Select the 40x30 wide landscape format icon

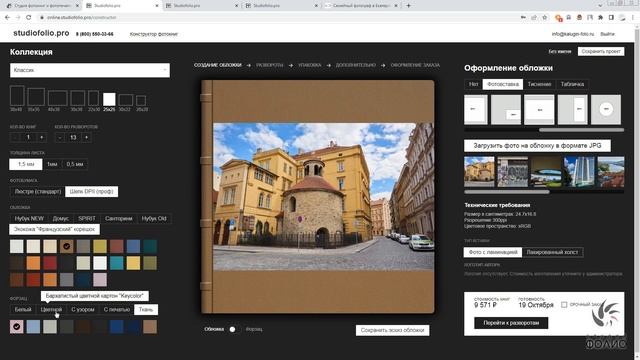[57, 98]
